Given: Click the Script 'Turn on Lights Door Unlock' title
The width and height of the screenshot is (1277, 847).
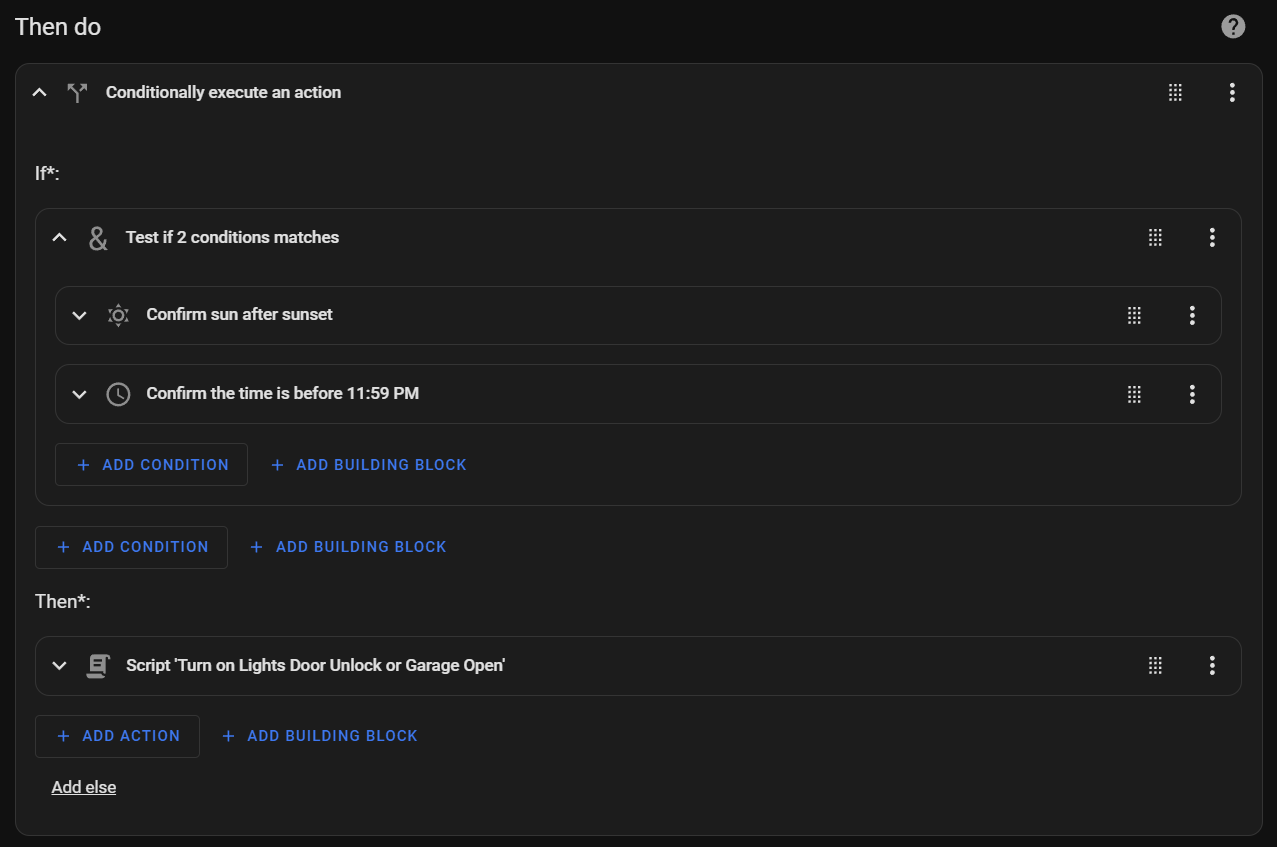Looking at the screenshot, I should pyautogui.click(x=315, y=665).
